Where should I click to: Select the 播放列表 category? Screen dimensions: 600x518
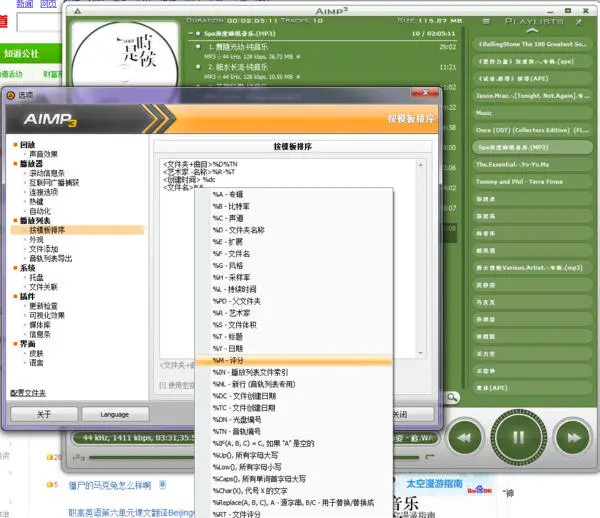(35, 221)
